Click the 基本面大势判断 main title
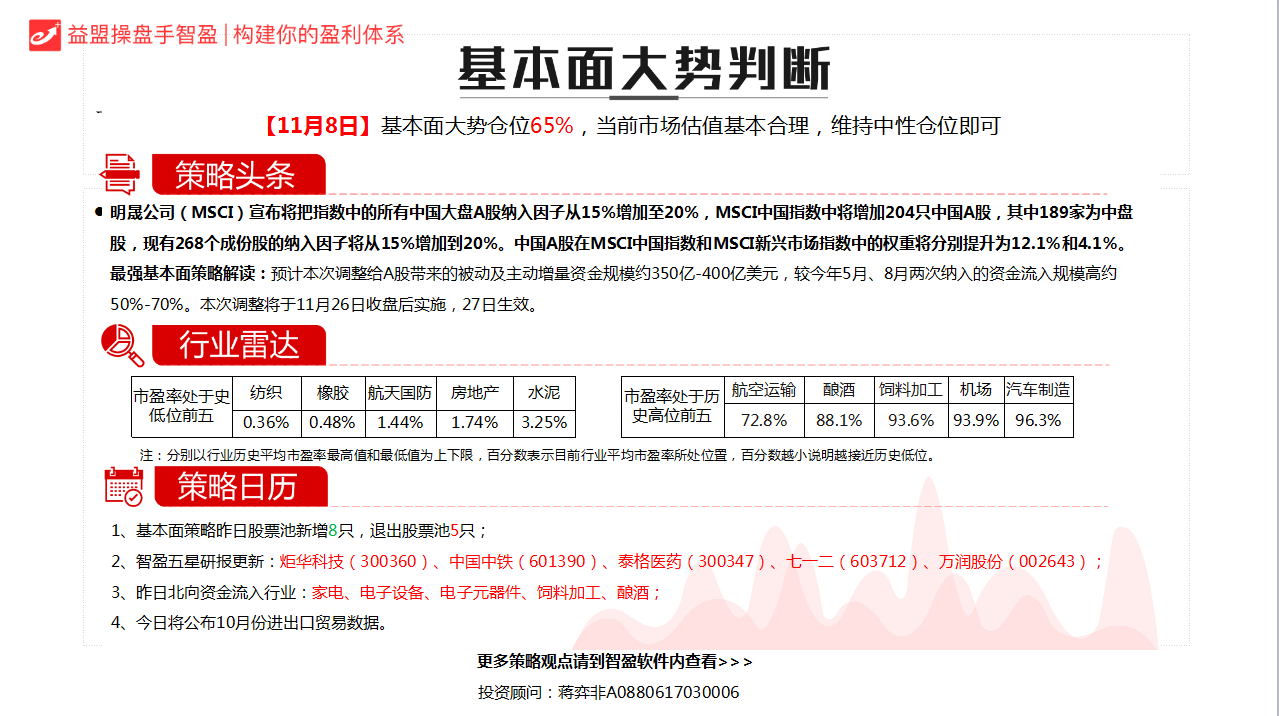 (x=643, y=70)
